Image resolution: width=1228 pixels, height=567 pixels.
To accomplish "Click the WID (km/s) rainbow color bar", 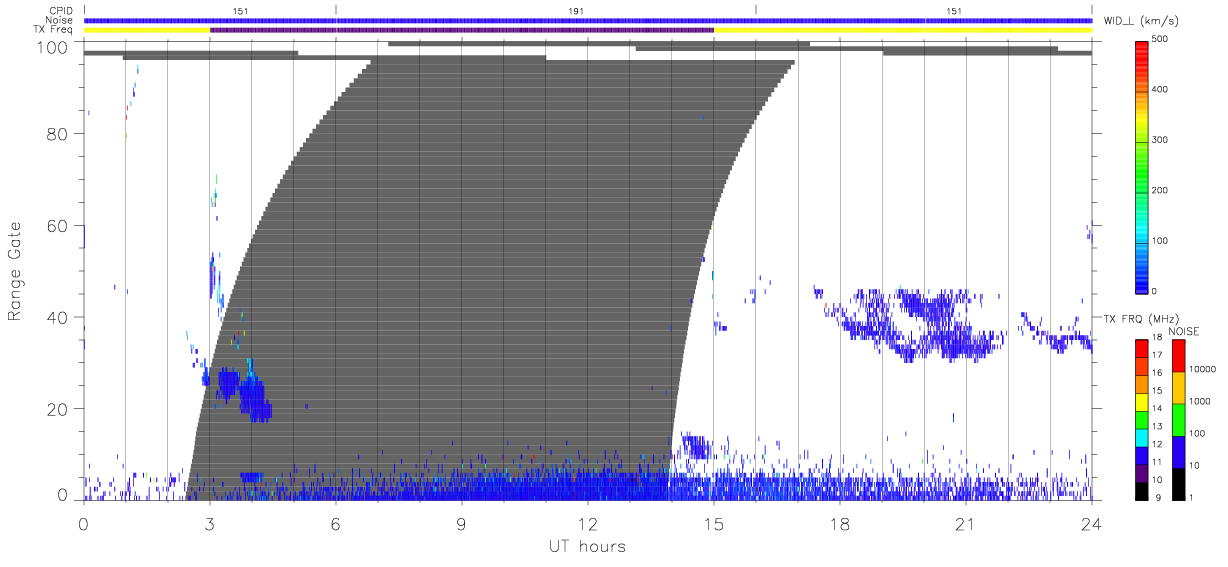I will tap(1141, 166).
